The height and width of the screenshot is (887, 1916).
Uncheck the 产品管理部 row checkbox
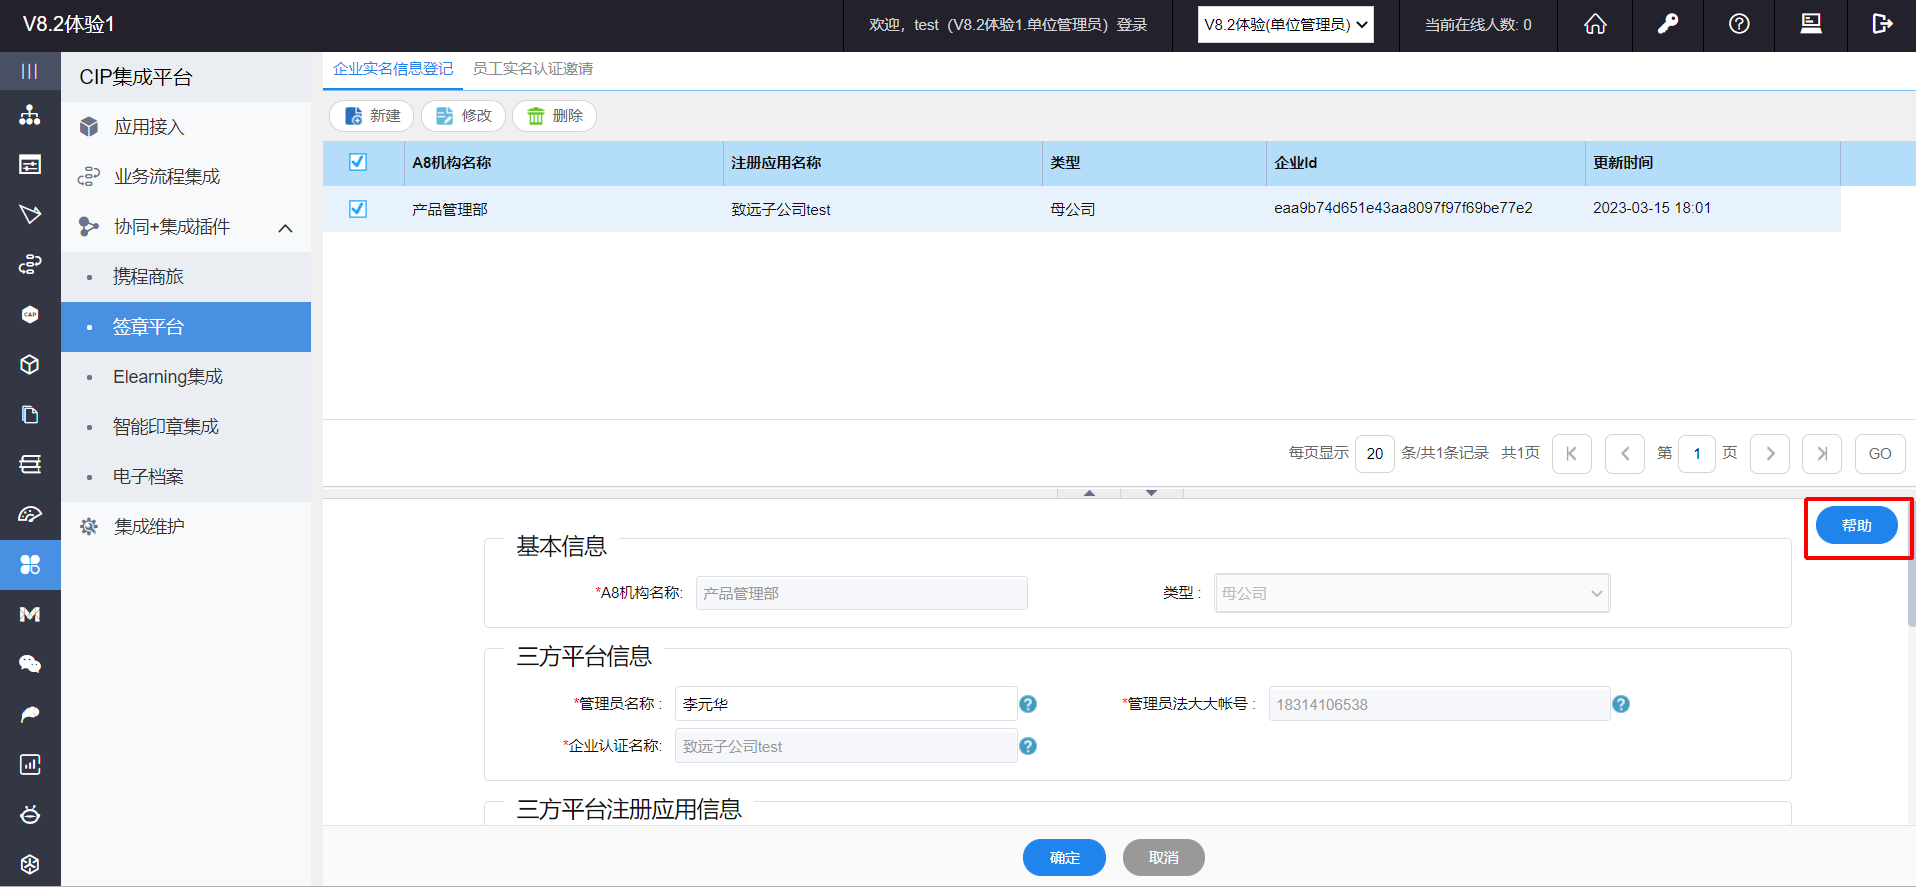(358, 209)
